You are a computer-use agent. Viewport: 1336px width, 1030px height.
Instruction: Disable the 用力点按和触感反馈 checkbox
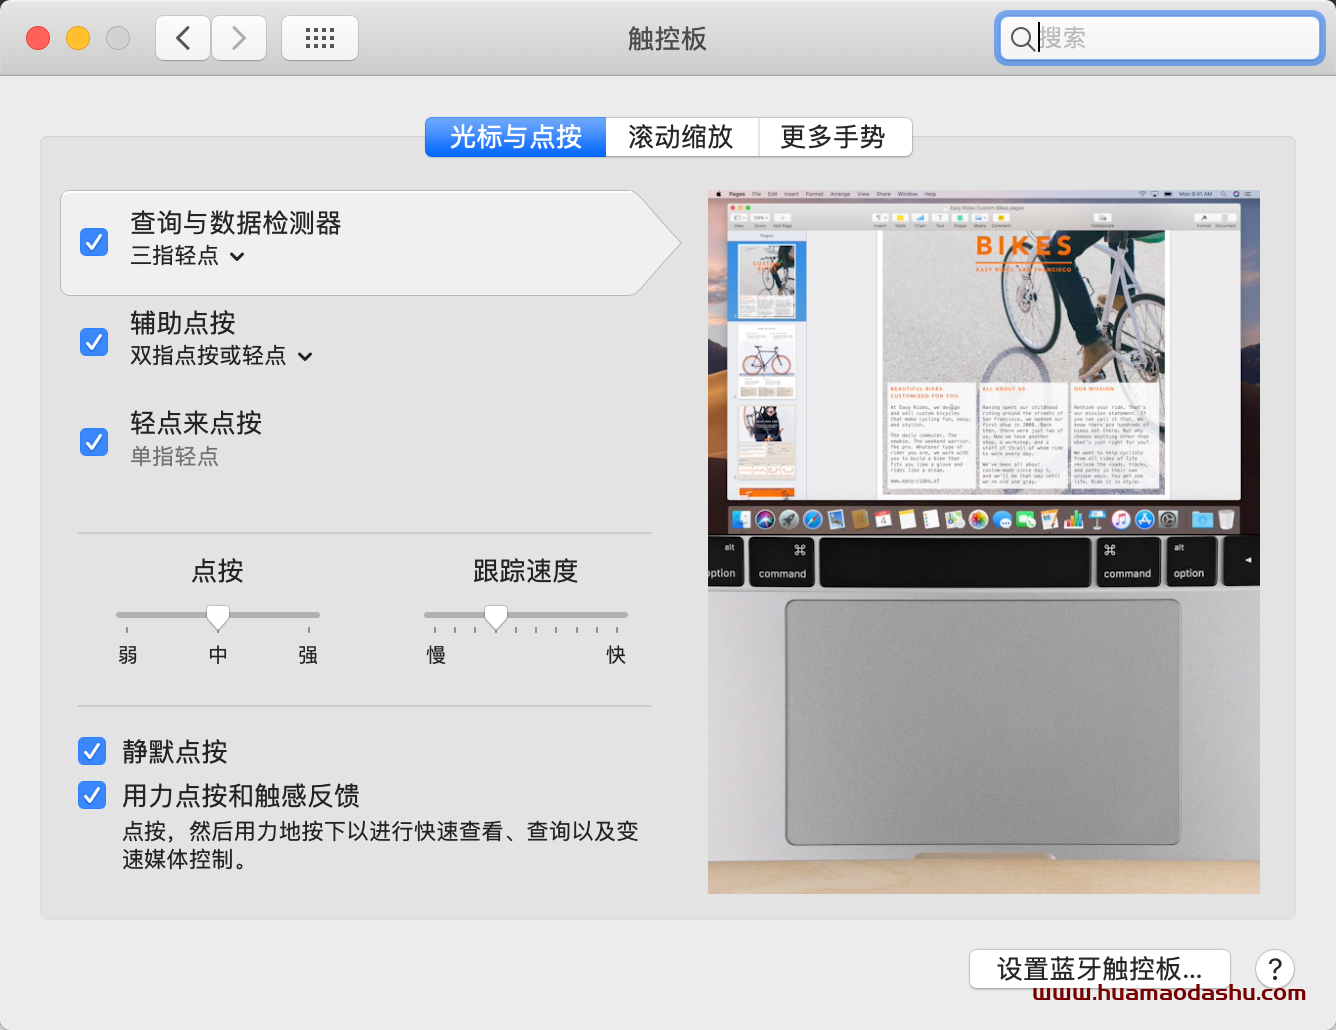pyautogui.click(x=92, y=795)
